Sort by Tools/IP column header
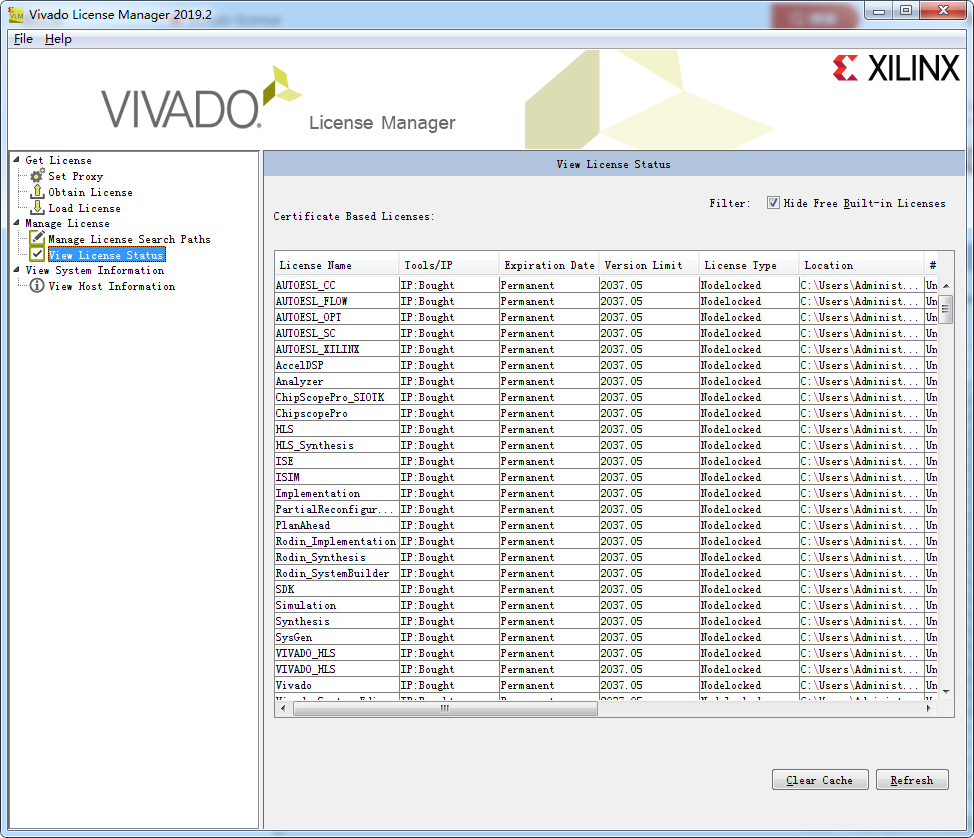This screenshot has width=974, height=838. coord(449,265)
